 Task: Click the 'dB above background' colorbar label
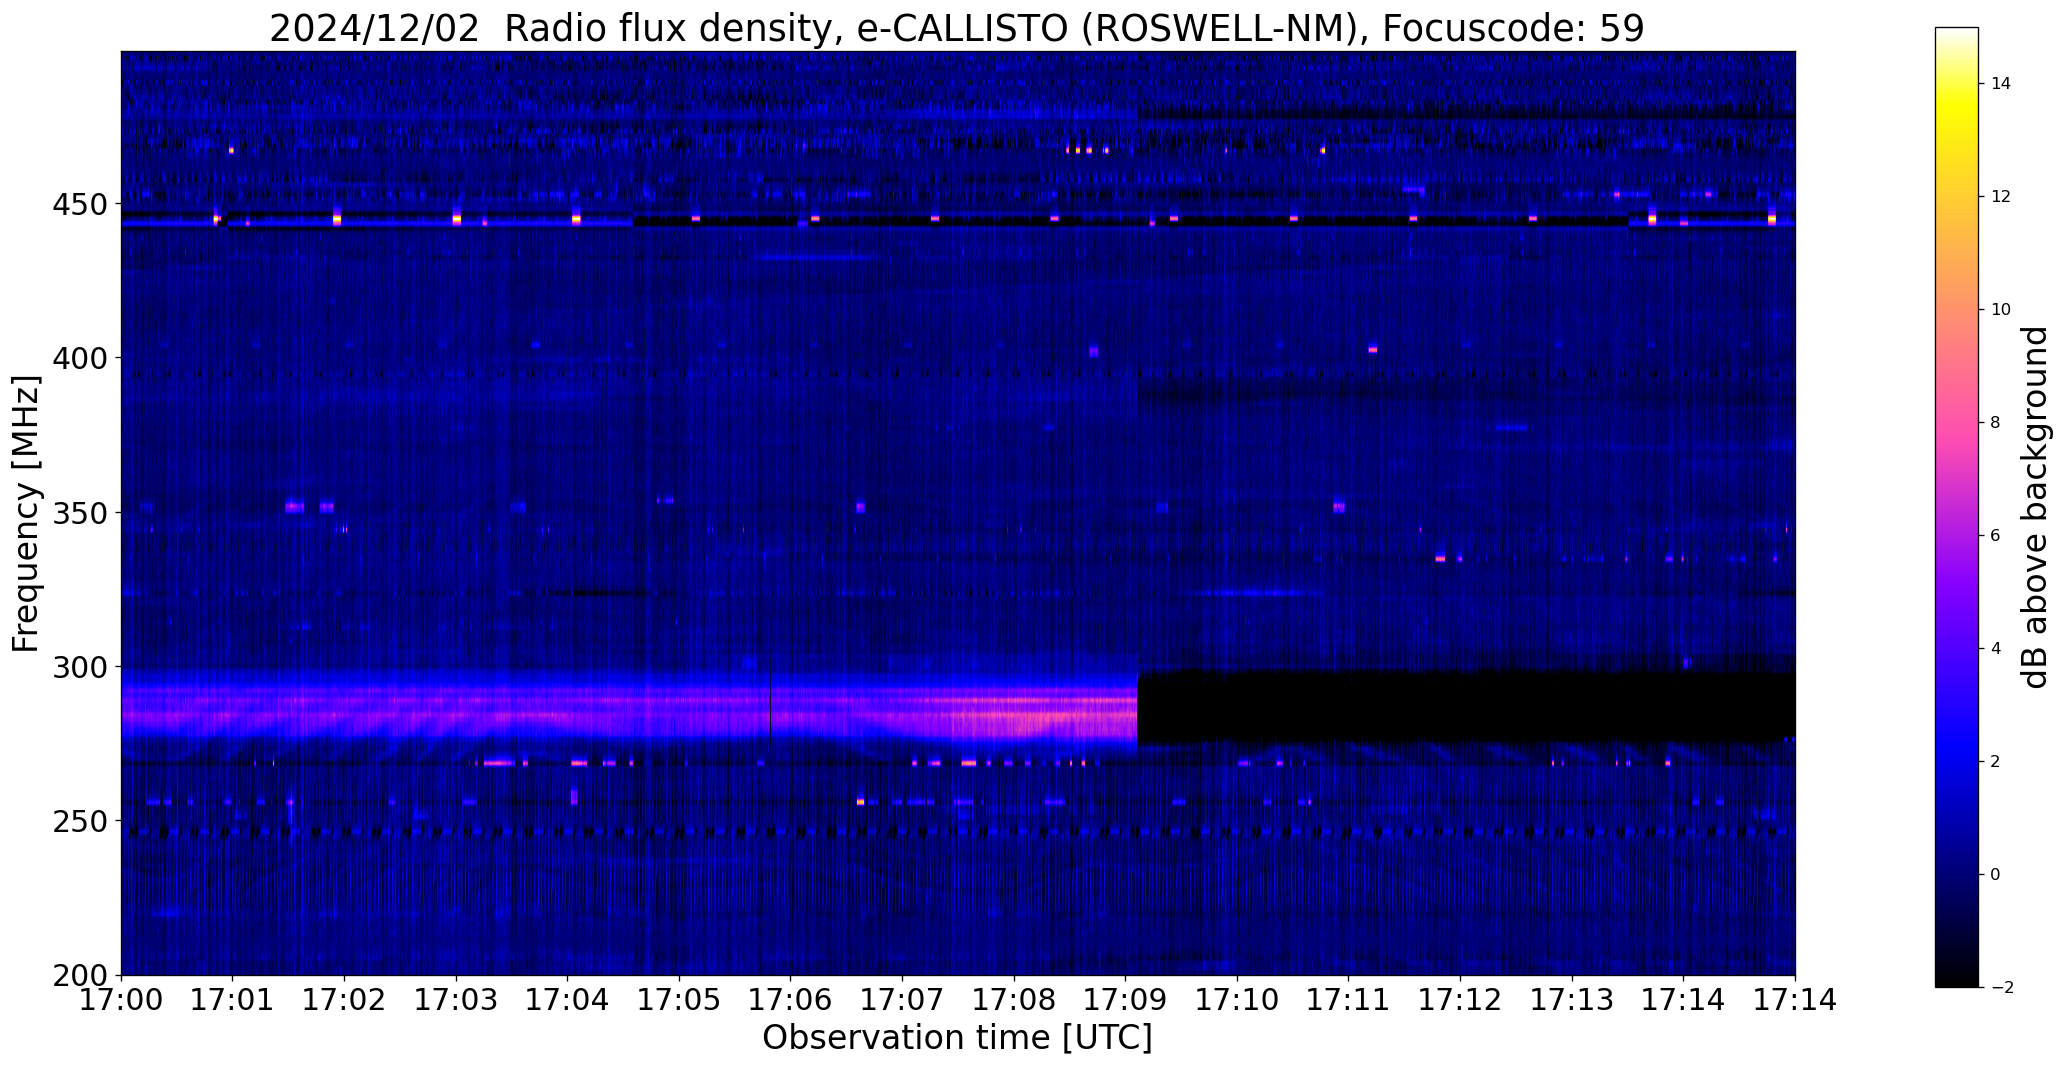(2035, 507)
